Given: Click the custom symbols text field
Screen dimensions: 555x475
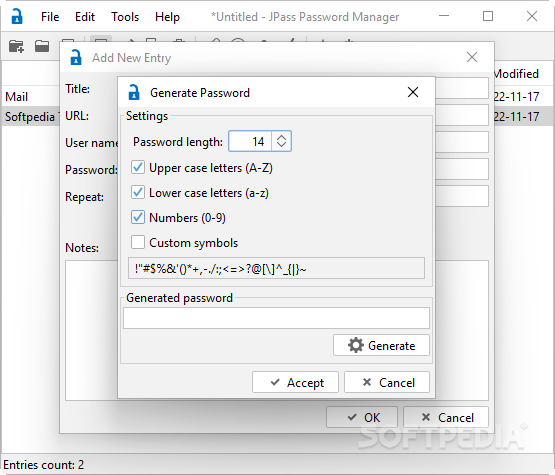Looking at the screenshot, I should 276,268.
